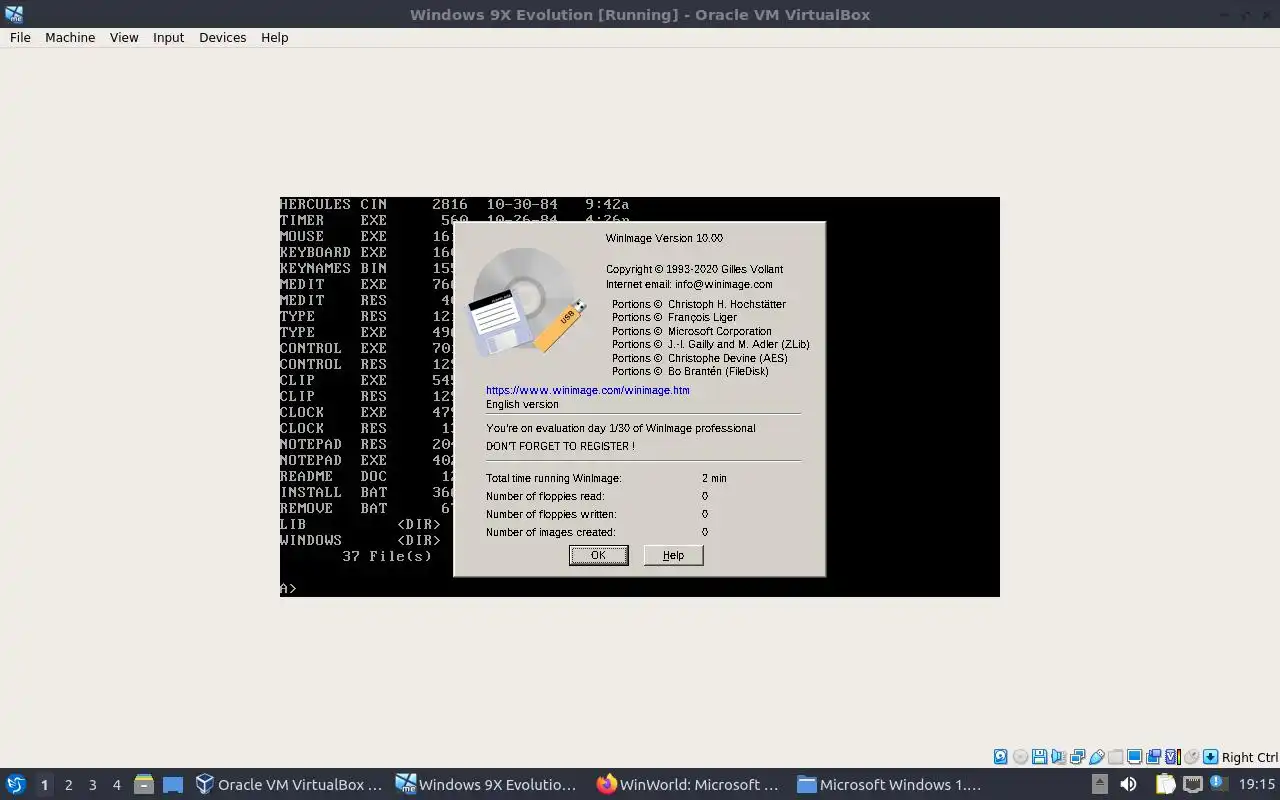Click the VirtualBox window icon in title bar
Screen dimensions: 1280x800
click(13, 14)
